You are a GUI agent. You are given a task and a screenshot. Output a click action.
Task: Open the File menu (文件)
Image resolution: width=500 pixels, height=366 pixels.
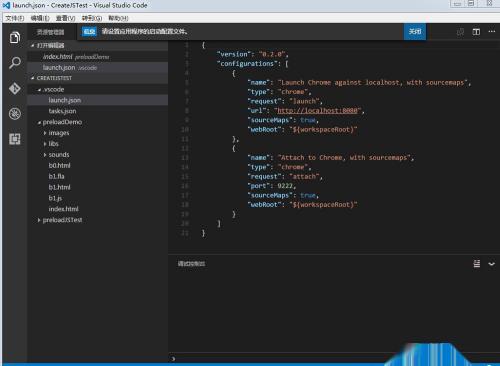coord(15,18)
